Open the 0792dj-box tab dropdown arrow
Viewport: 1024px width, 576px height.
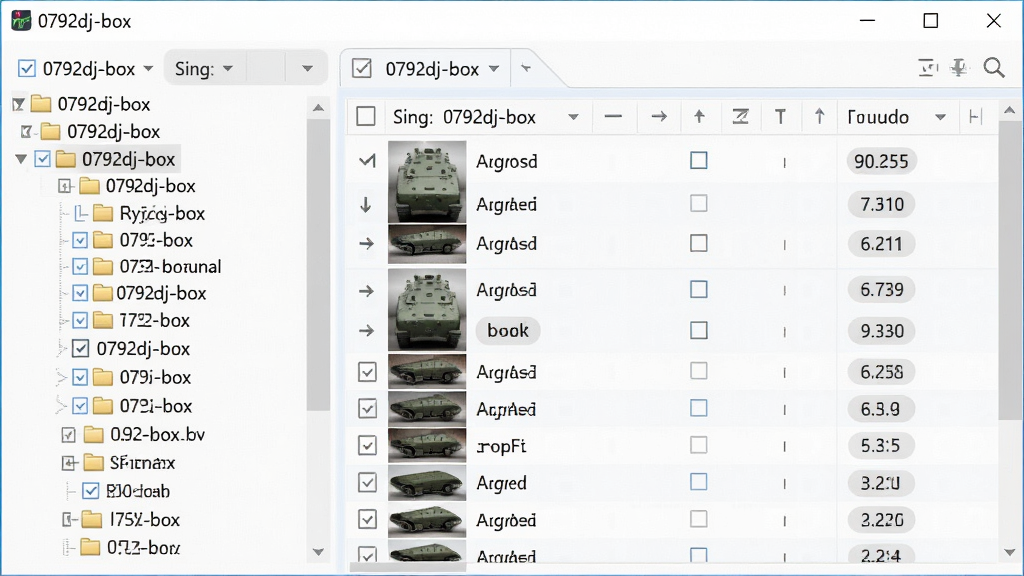[x=494, y=69]
